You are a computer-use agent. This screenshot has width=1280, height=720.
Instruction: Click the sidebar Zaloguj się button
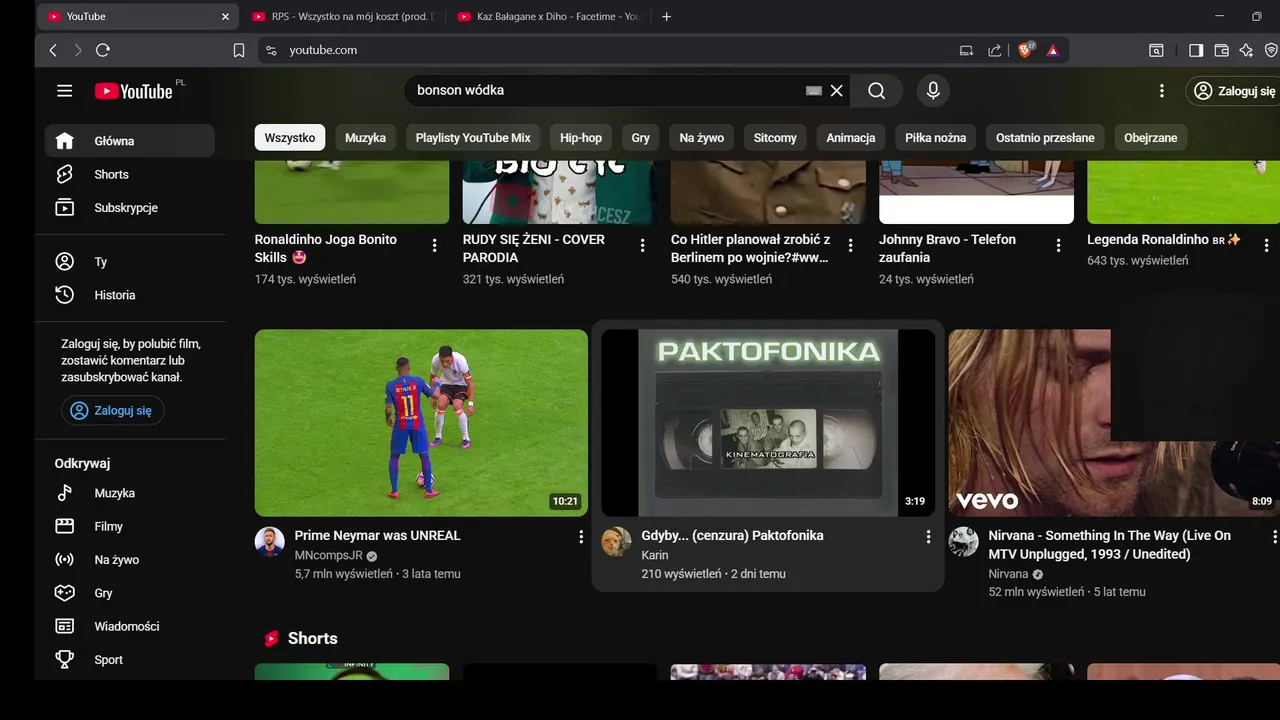click(x=113, y=411)
